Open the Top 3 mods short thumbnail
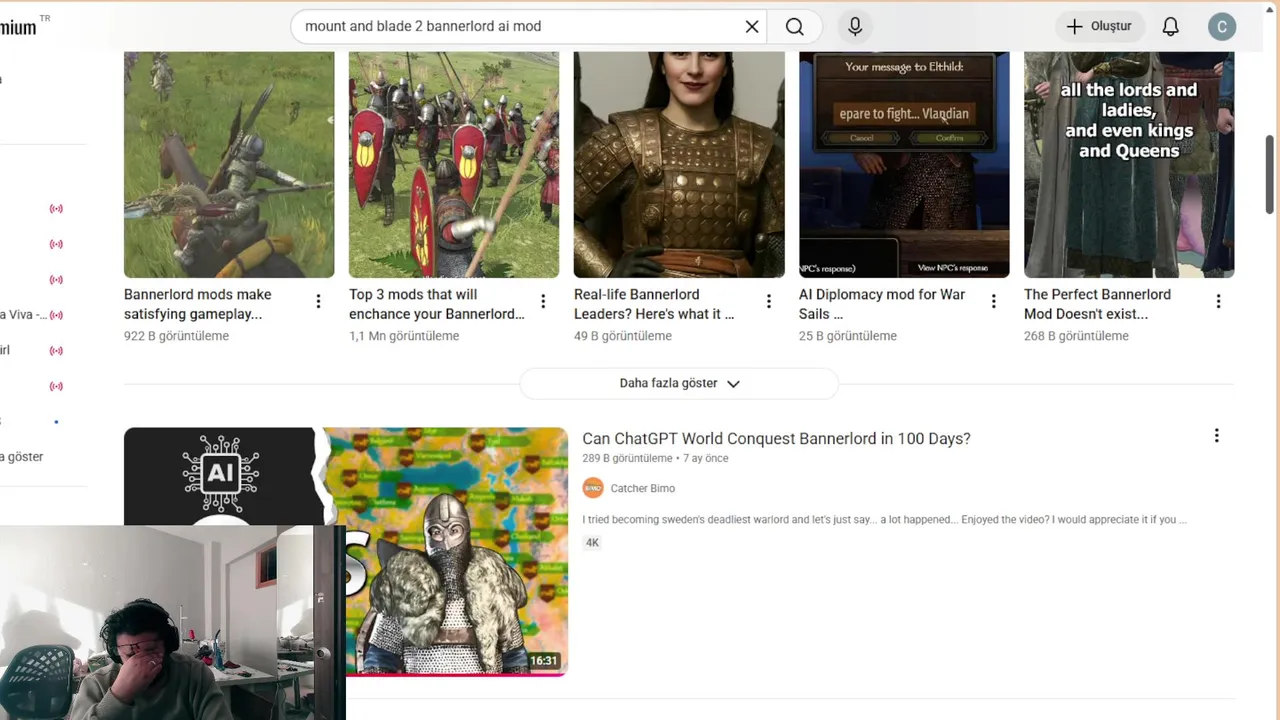 pos(454,165)
